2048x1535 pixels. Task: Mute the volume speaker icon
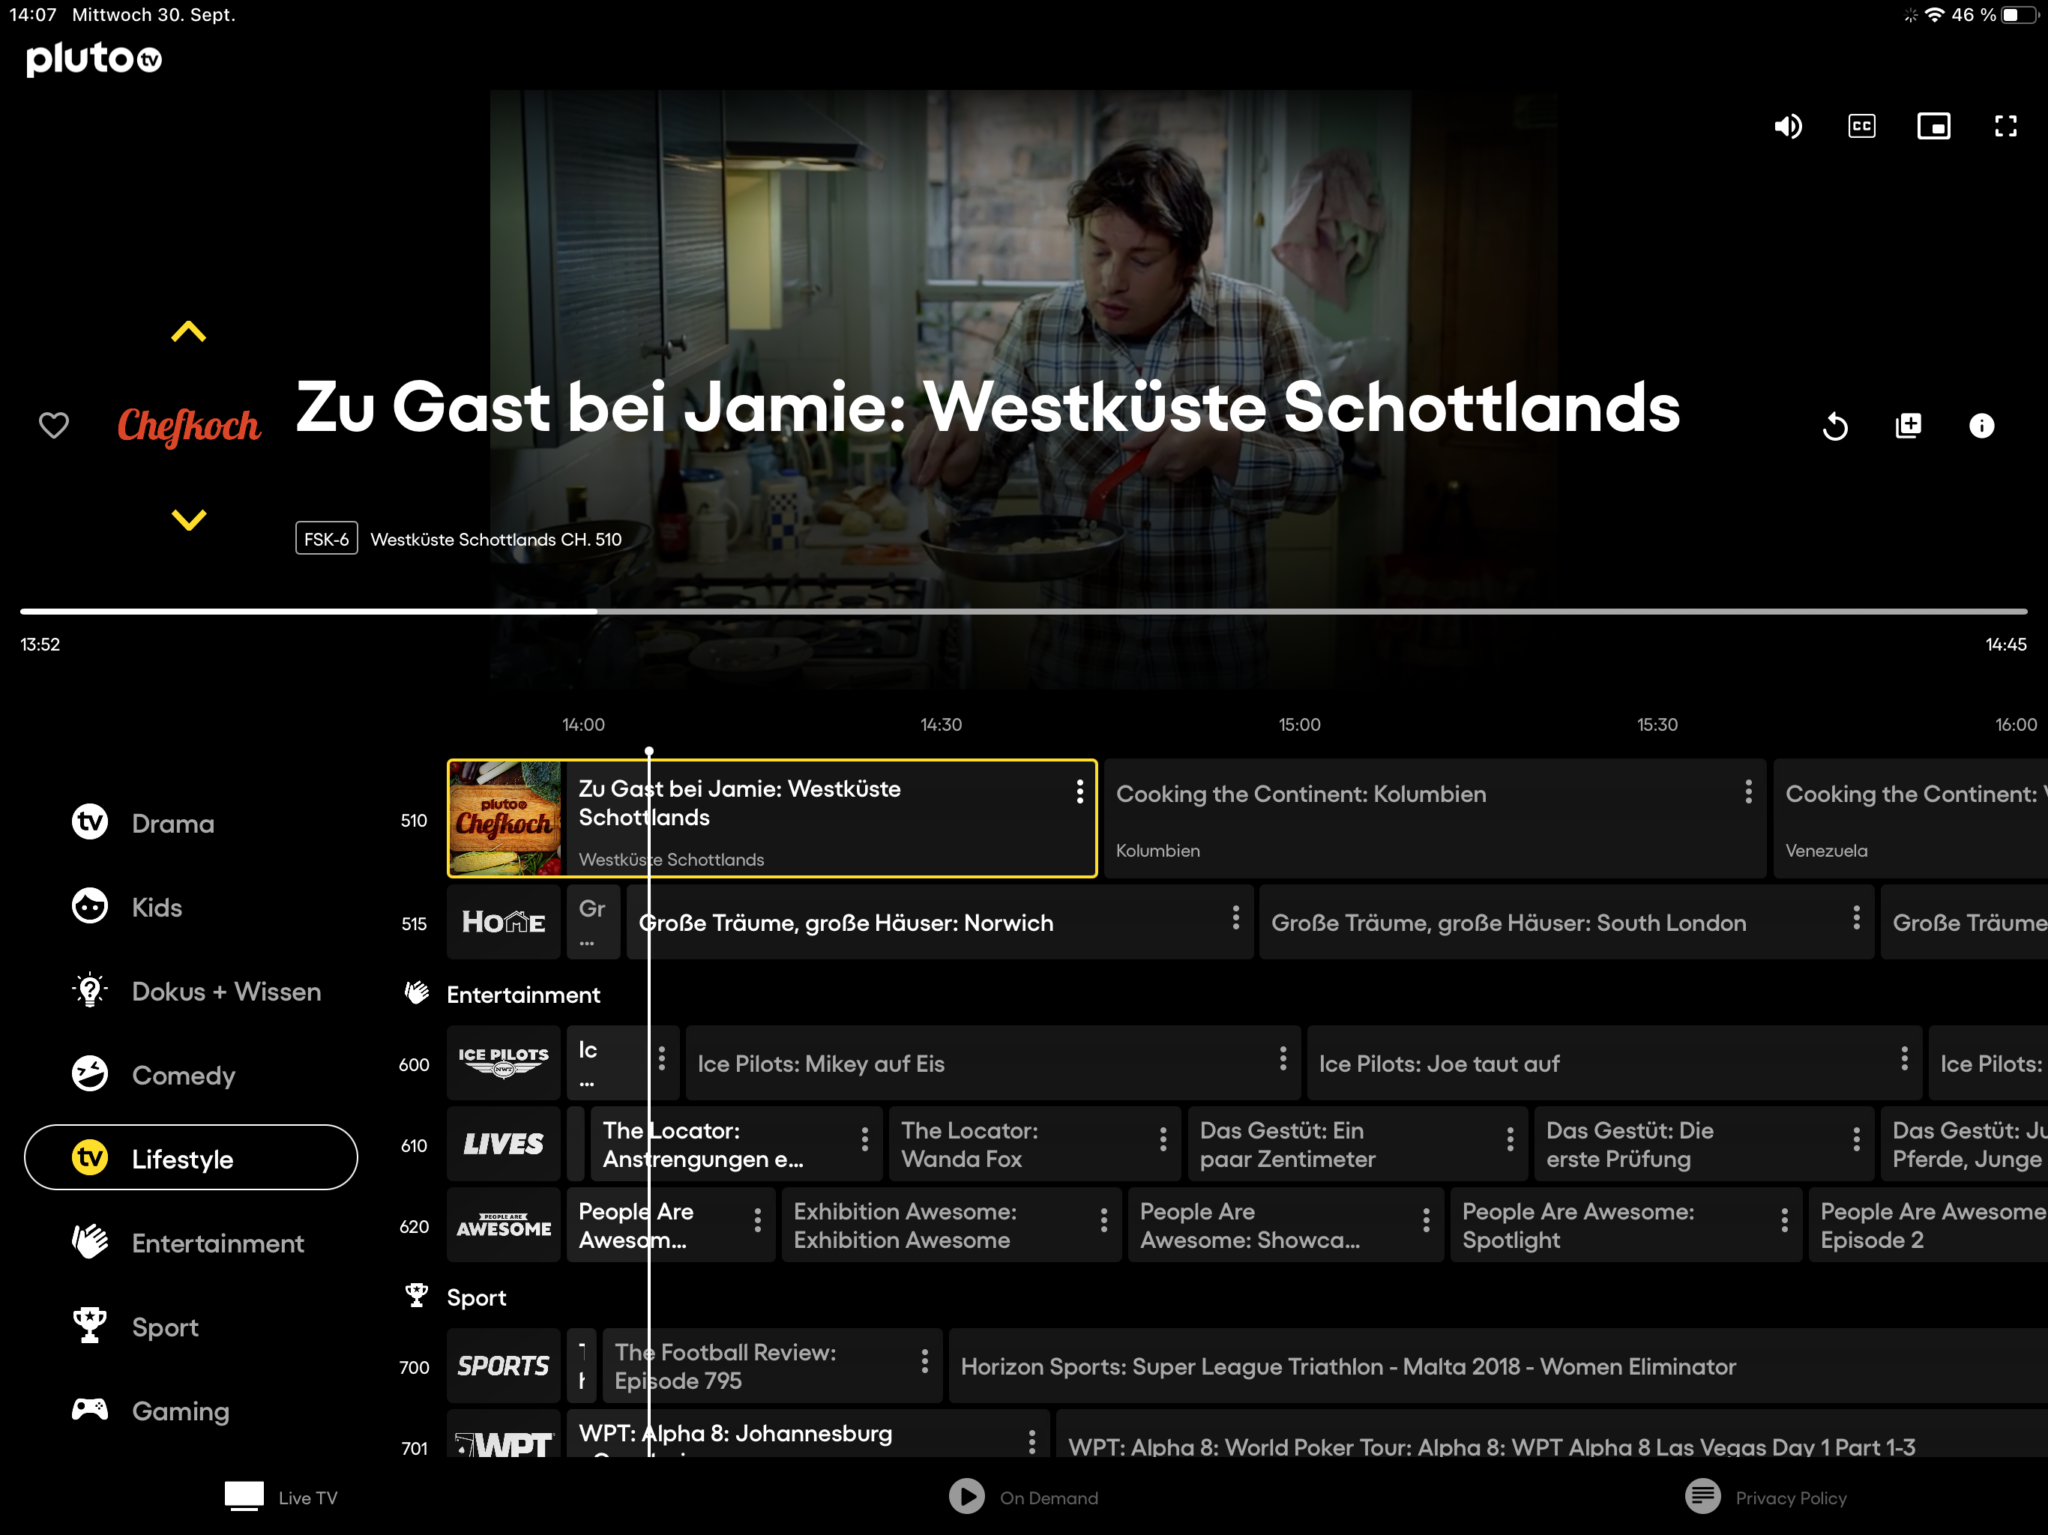tap(1788, 126)
